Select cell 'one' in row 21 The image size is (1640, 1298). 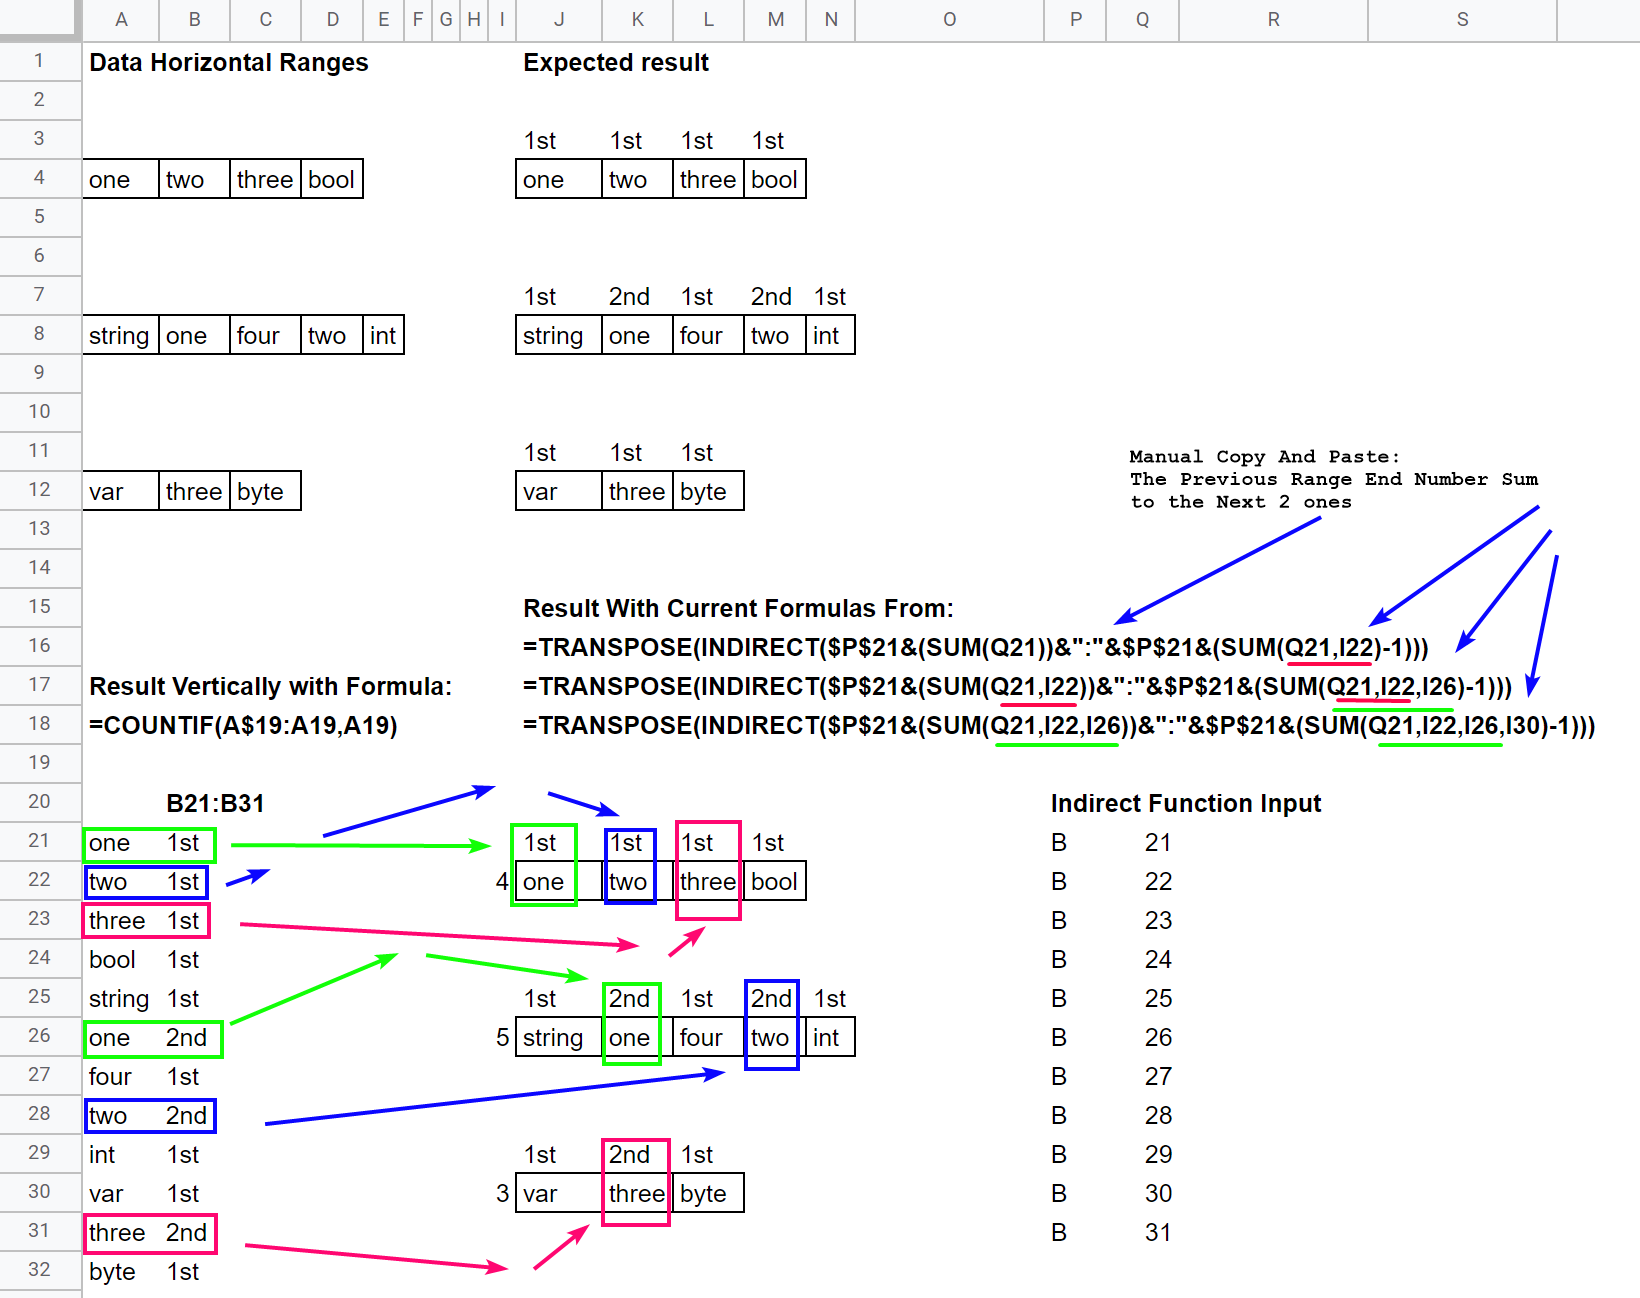pyautogui.click(x=121, y=843)
